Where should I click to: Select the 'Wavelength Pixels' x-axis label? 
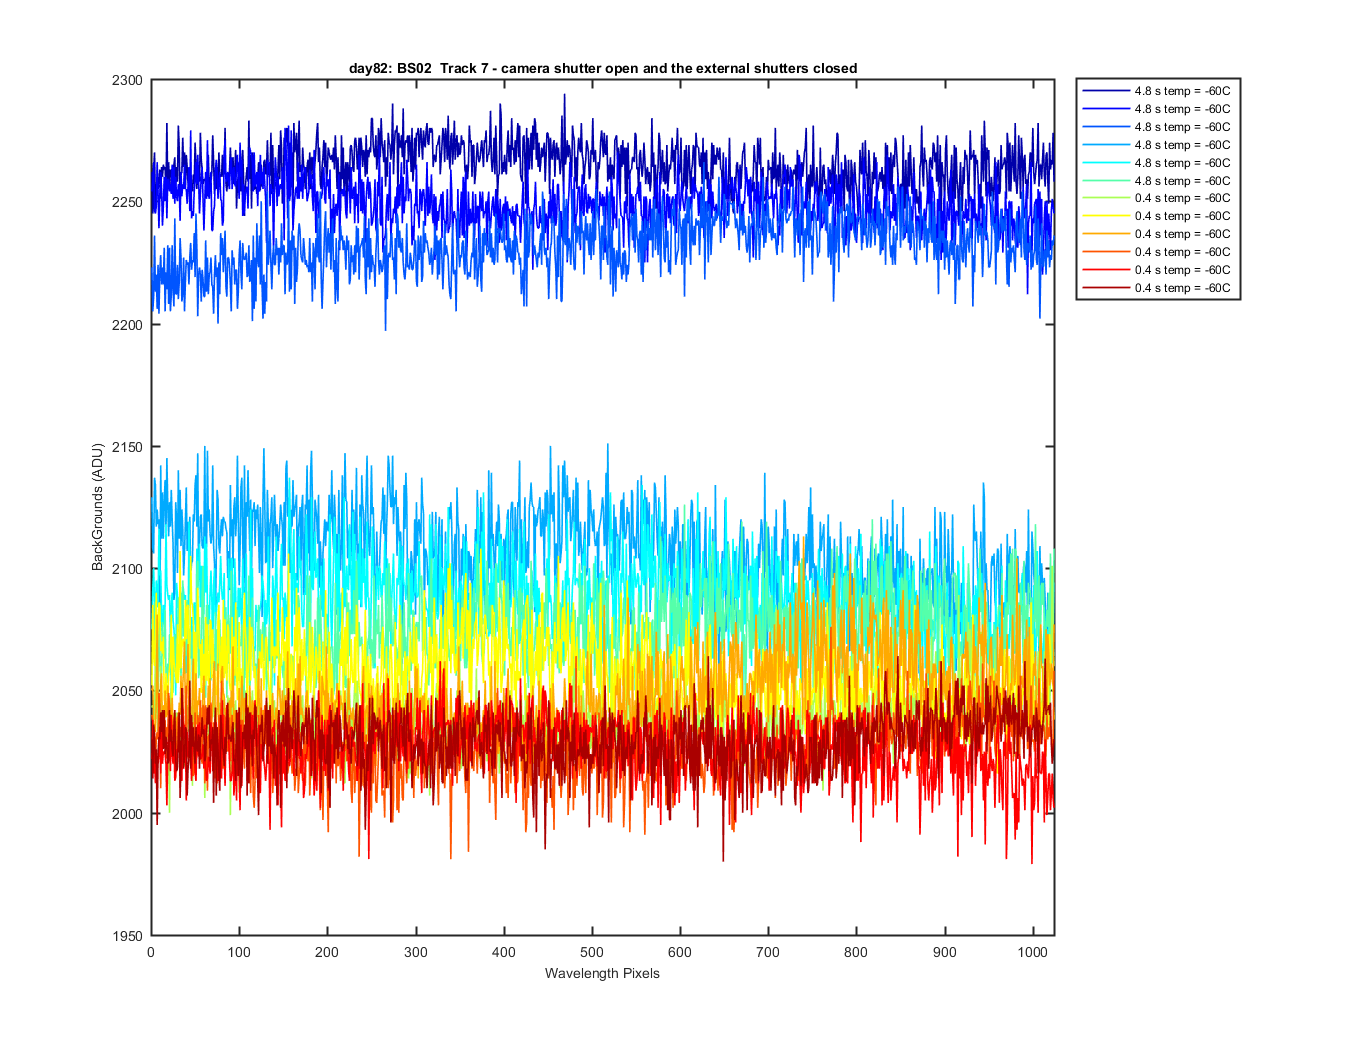[602, 973]
